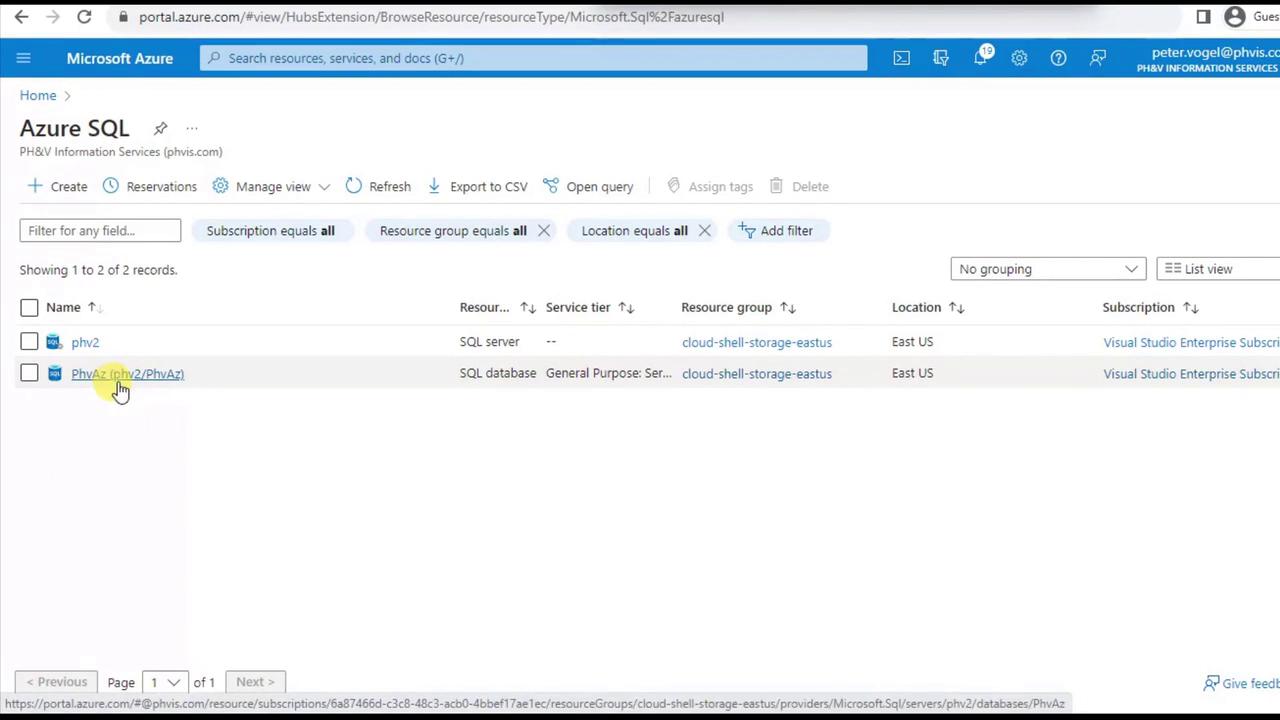This screenshot has width=1280, height=720.
Task: Remove the Resource group filter
Action: click(544, 231)
